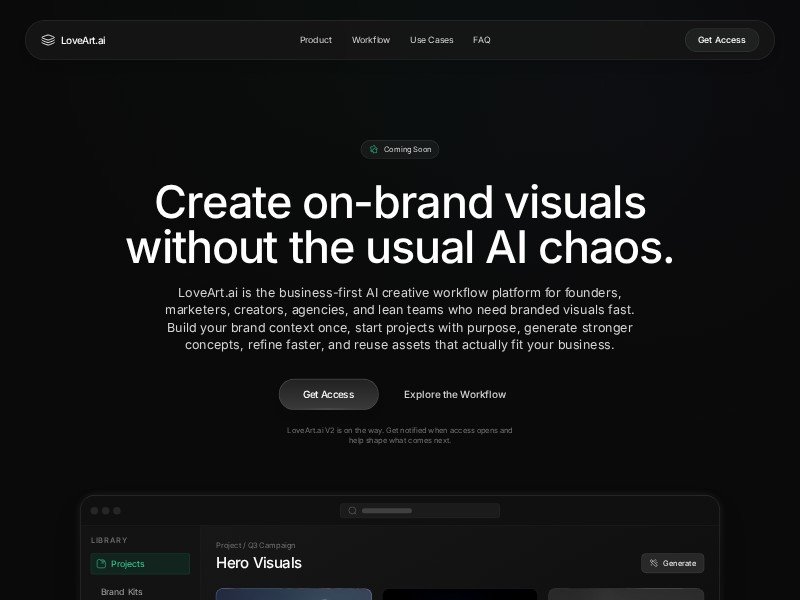
Task: Click the Generate button
Action: 672,563
